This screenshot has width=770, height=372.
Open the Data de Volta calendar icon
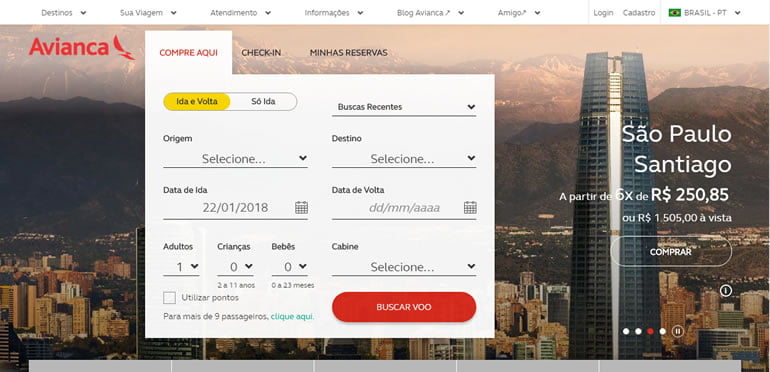(x=470, y=208)
